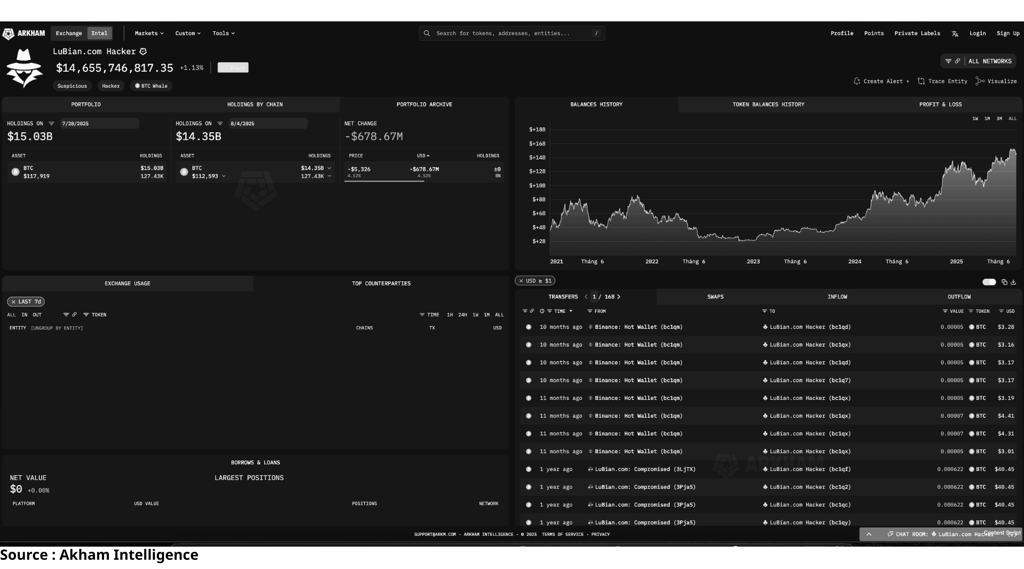Click the download icon above the transfers table

click(1014, 282)
